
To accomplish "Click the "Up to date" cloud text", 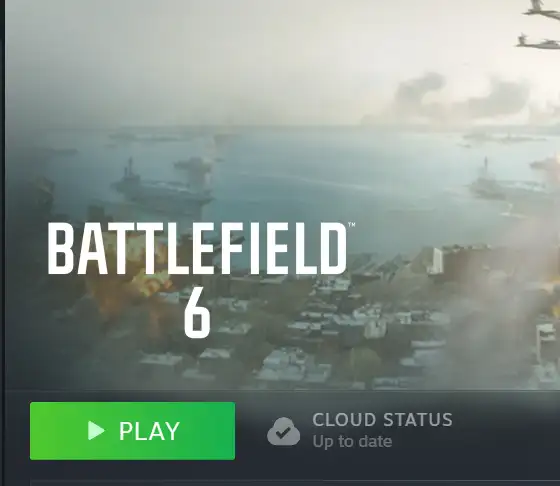I will [x=352, y=441].
